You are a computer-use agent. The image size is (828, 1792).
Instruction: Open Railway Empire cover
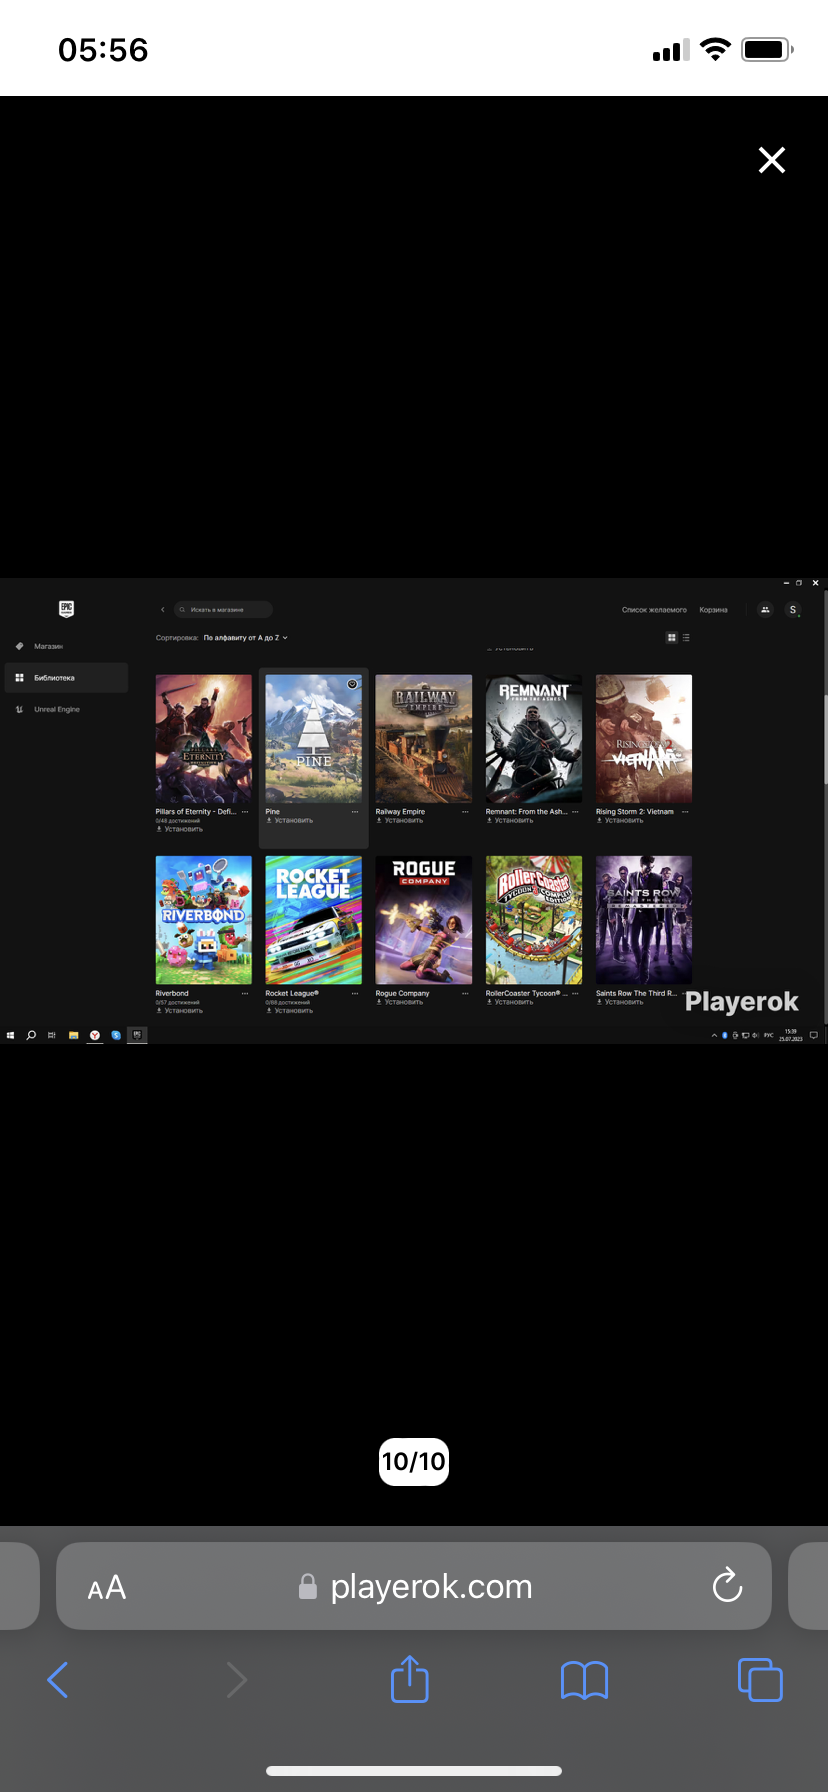(x=424, y=738)
